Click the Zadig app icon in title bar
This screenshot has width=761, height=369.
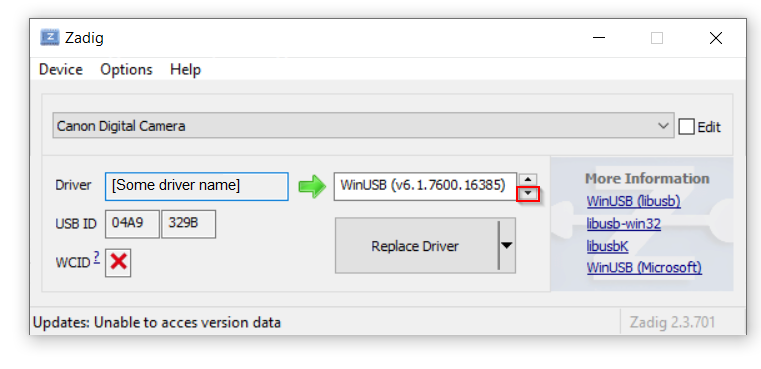click(x=50, y=37)
